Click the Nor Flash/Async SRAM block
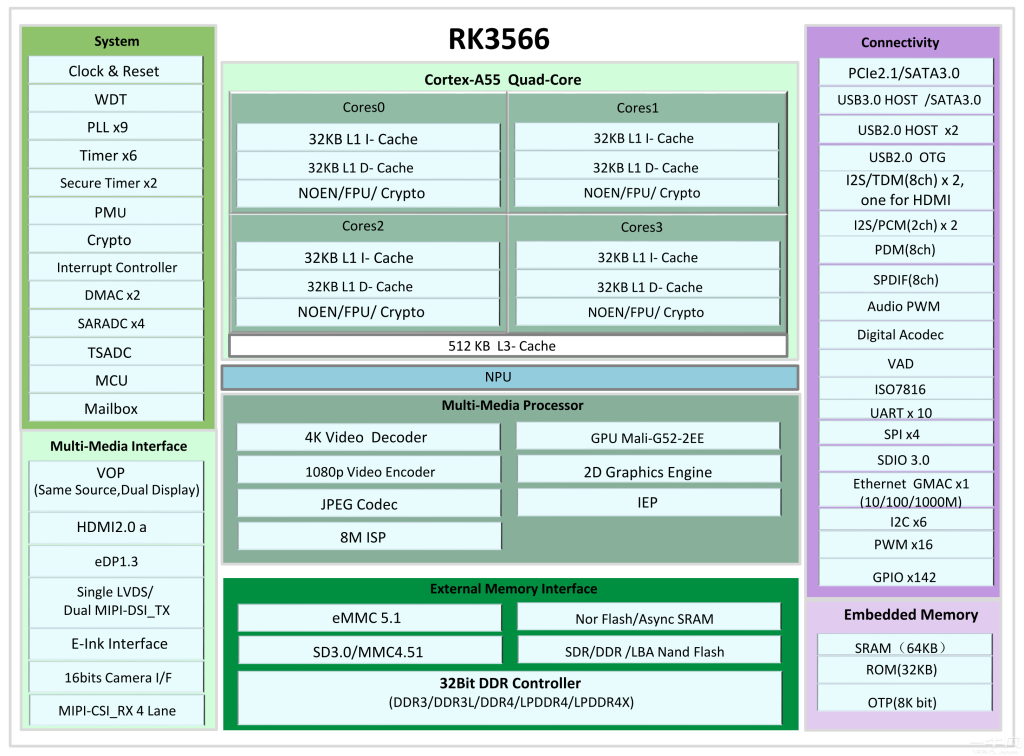The width and height of the screenshot is (1024, 756). point(648,618)
